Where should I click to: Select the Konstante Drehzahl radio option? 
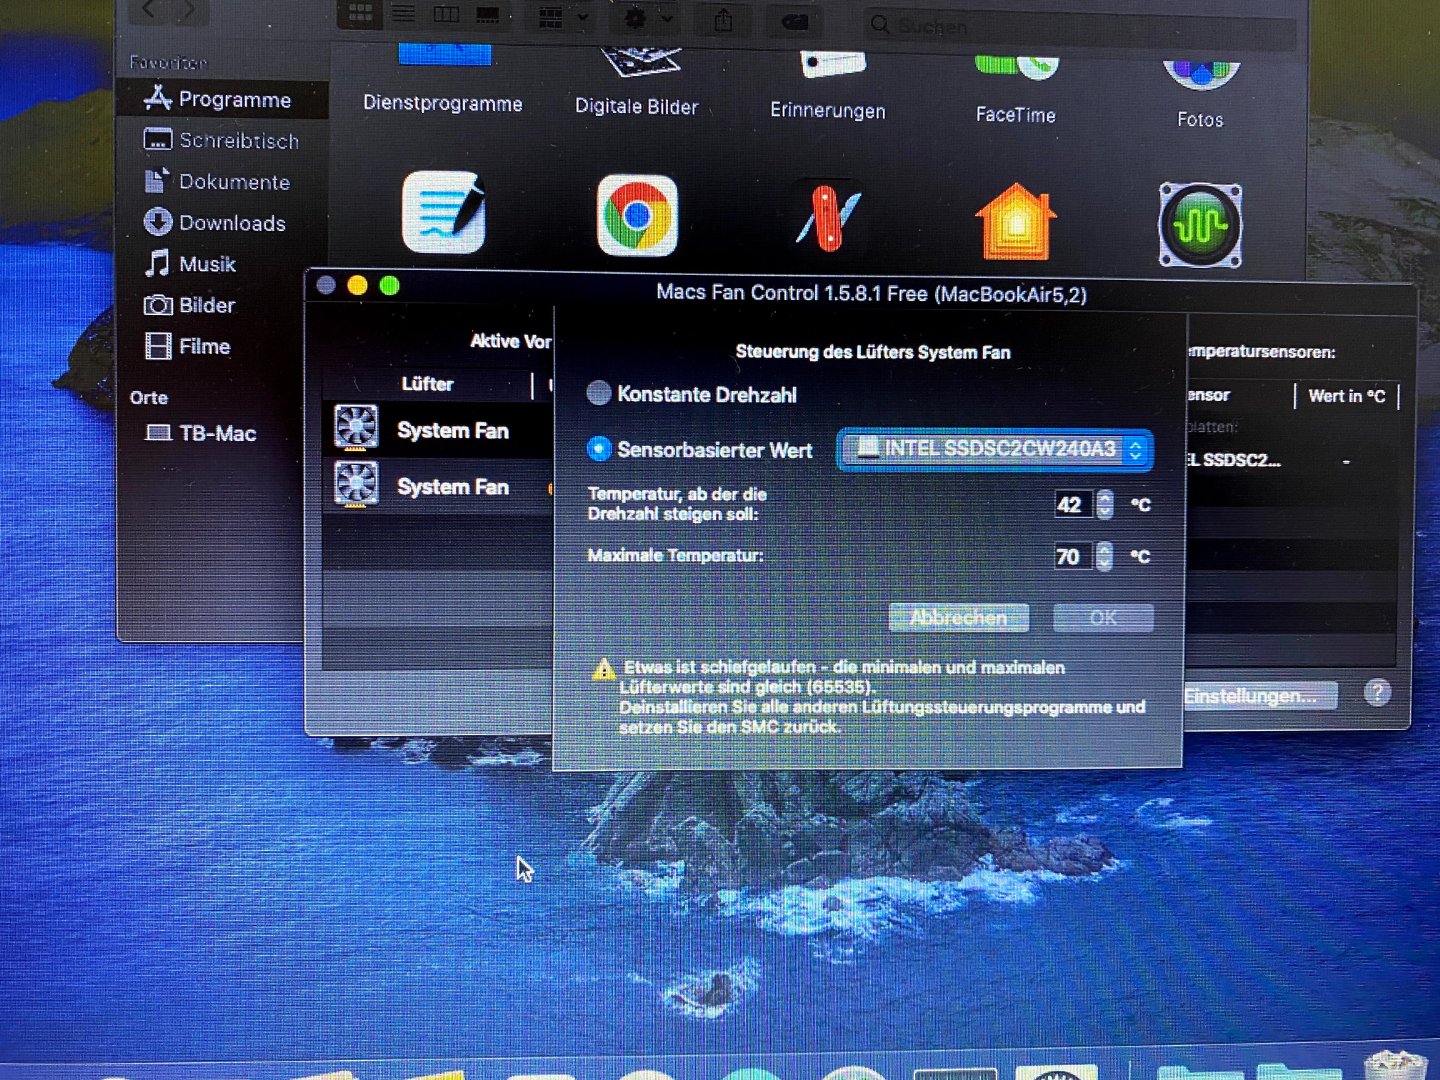(599, 393)
